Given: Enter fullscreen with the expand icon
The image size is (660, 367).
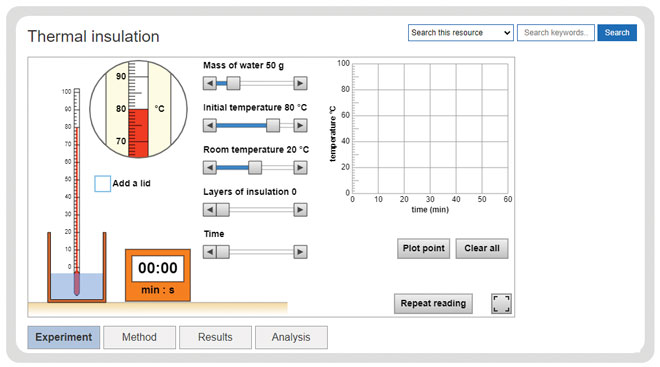Looking at the screenshot, I should tap(501, 303).
